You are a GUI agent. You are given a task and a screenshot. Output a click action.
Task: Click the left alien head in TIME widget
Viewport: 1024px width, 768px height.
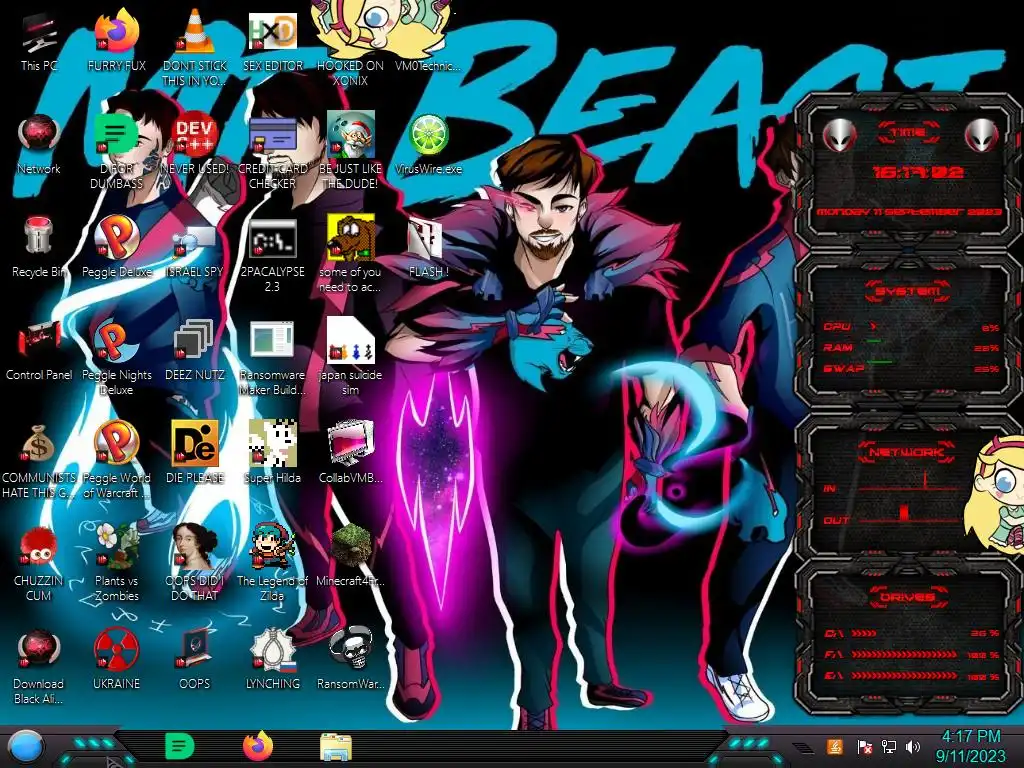tap(839, 135)
